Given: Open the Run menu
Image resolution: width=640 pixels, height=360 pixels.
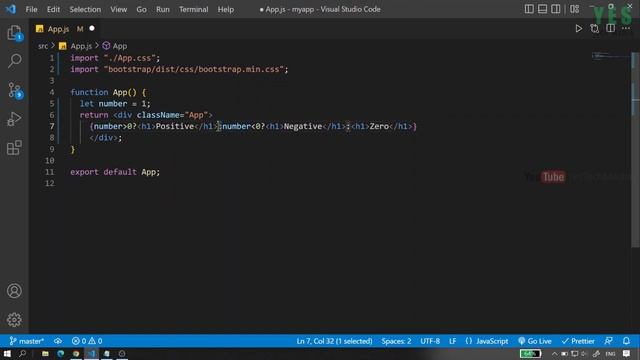Looking at the screenshot, I should coord(162,9).
